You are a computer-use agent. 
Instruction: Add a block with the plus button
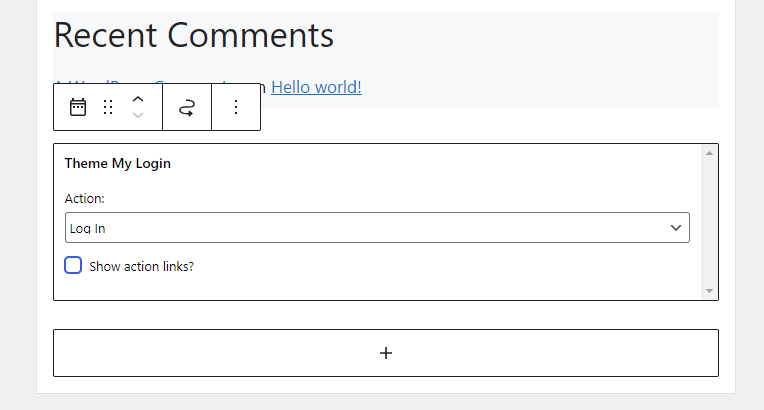point(386,353)
